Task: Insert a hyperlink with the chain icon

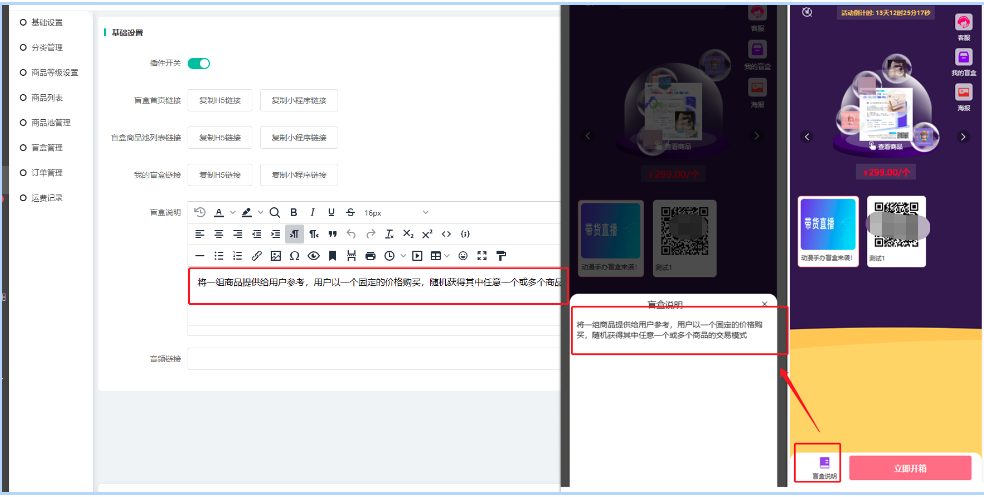Action: click(x=257, y=256)
